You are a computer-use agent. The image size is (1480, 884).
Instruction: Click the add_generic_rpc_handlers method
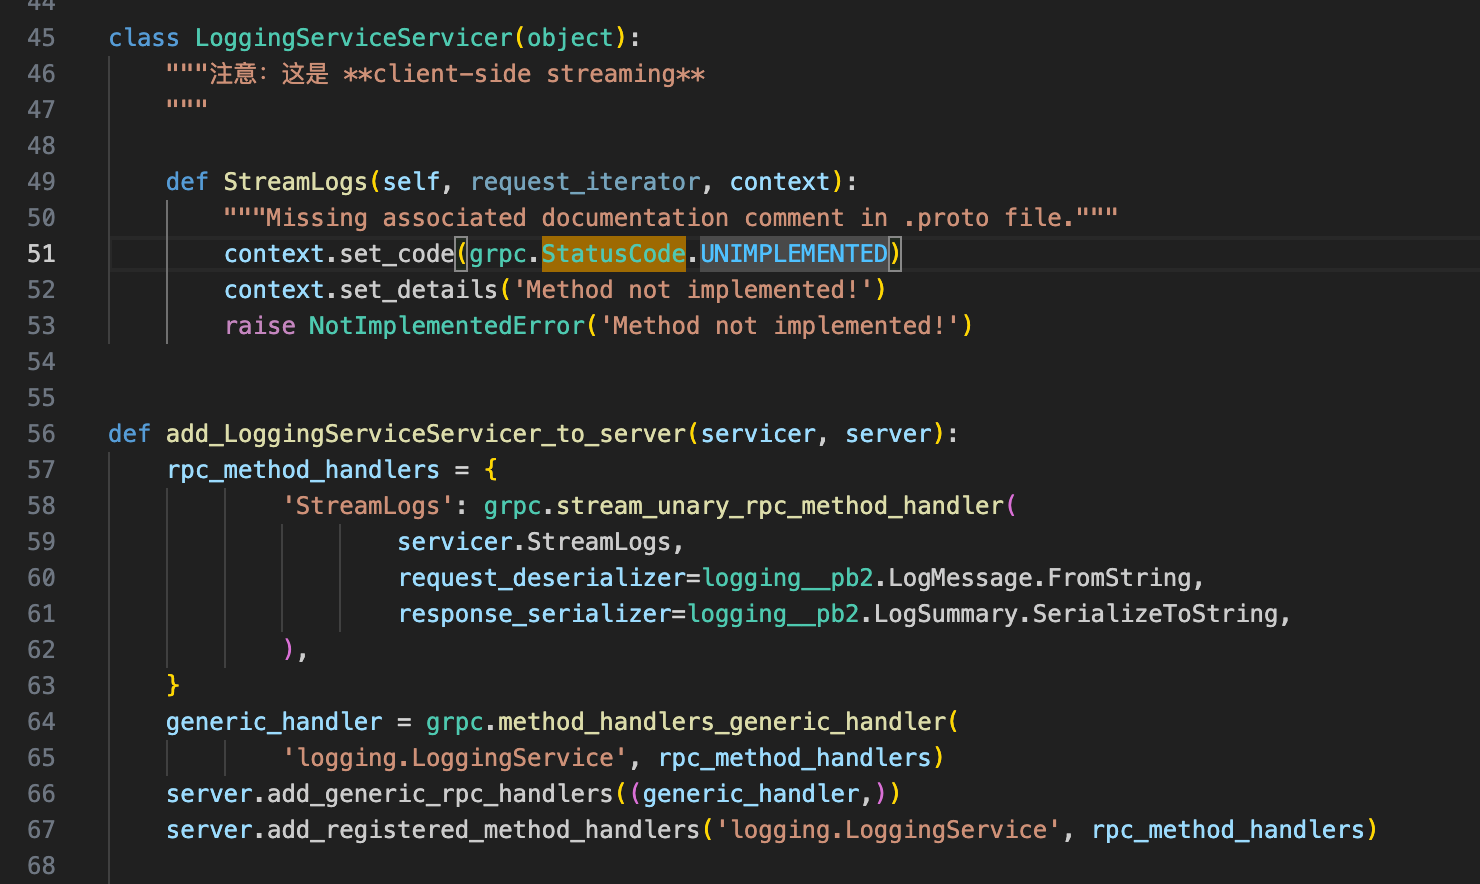click(x=440, y=794)
